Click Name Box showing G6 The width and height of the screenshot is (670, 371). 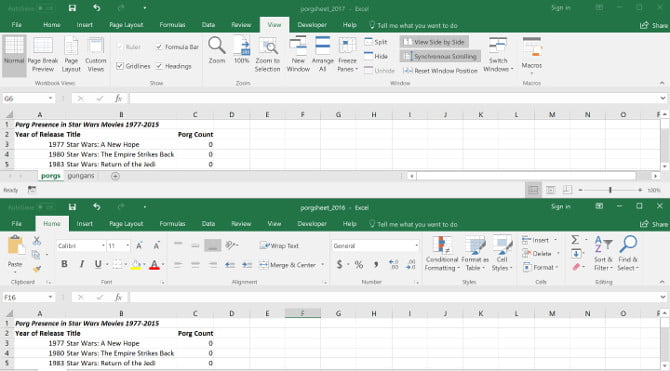click(x=28, y=98)
